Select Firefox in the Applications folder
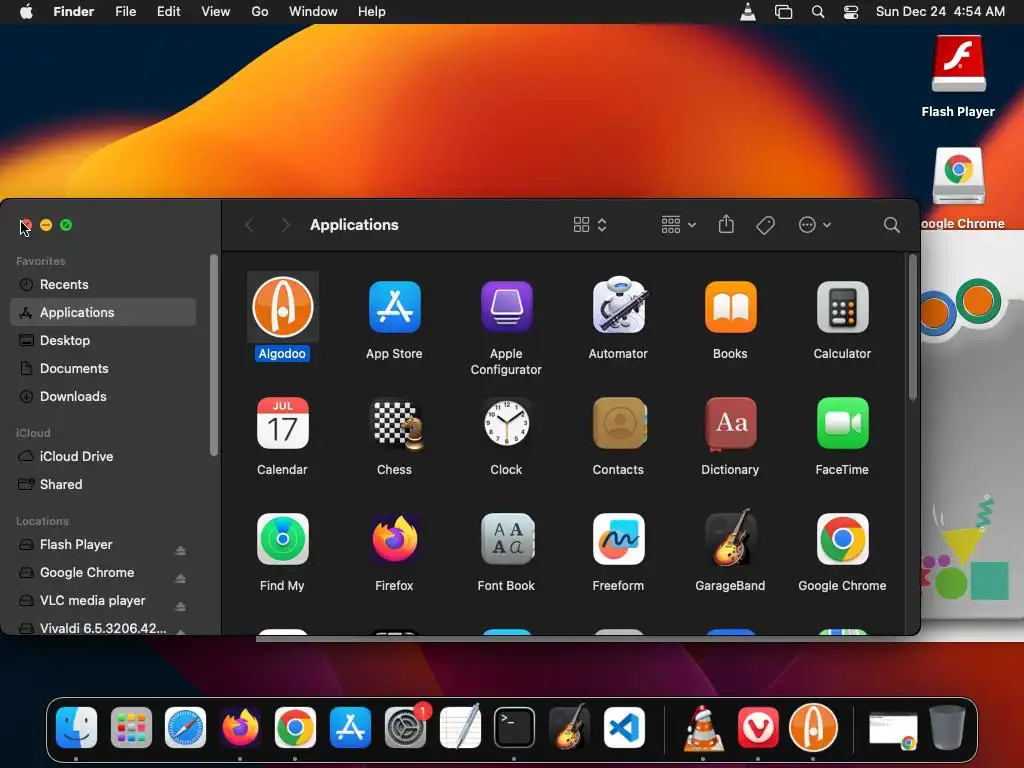The height and width of the screenshot is (768, 1024). 394,539
